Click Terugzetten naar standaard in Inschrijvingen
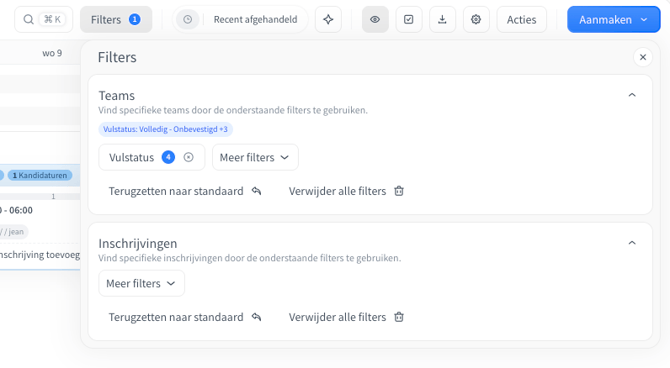Image resolution: width=670 pixels, height=368 pixels. coord(185,317)
